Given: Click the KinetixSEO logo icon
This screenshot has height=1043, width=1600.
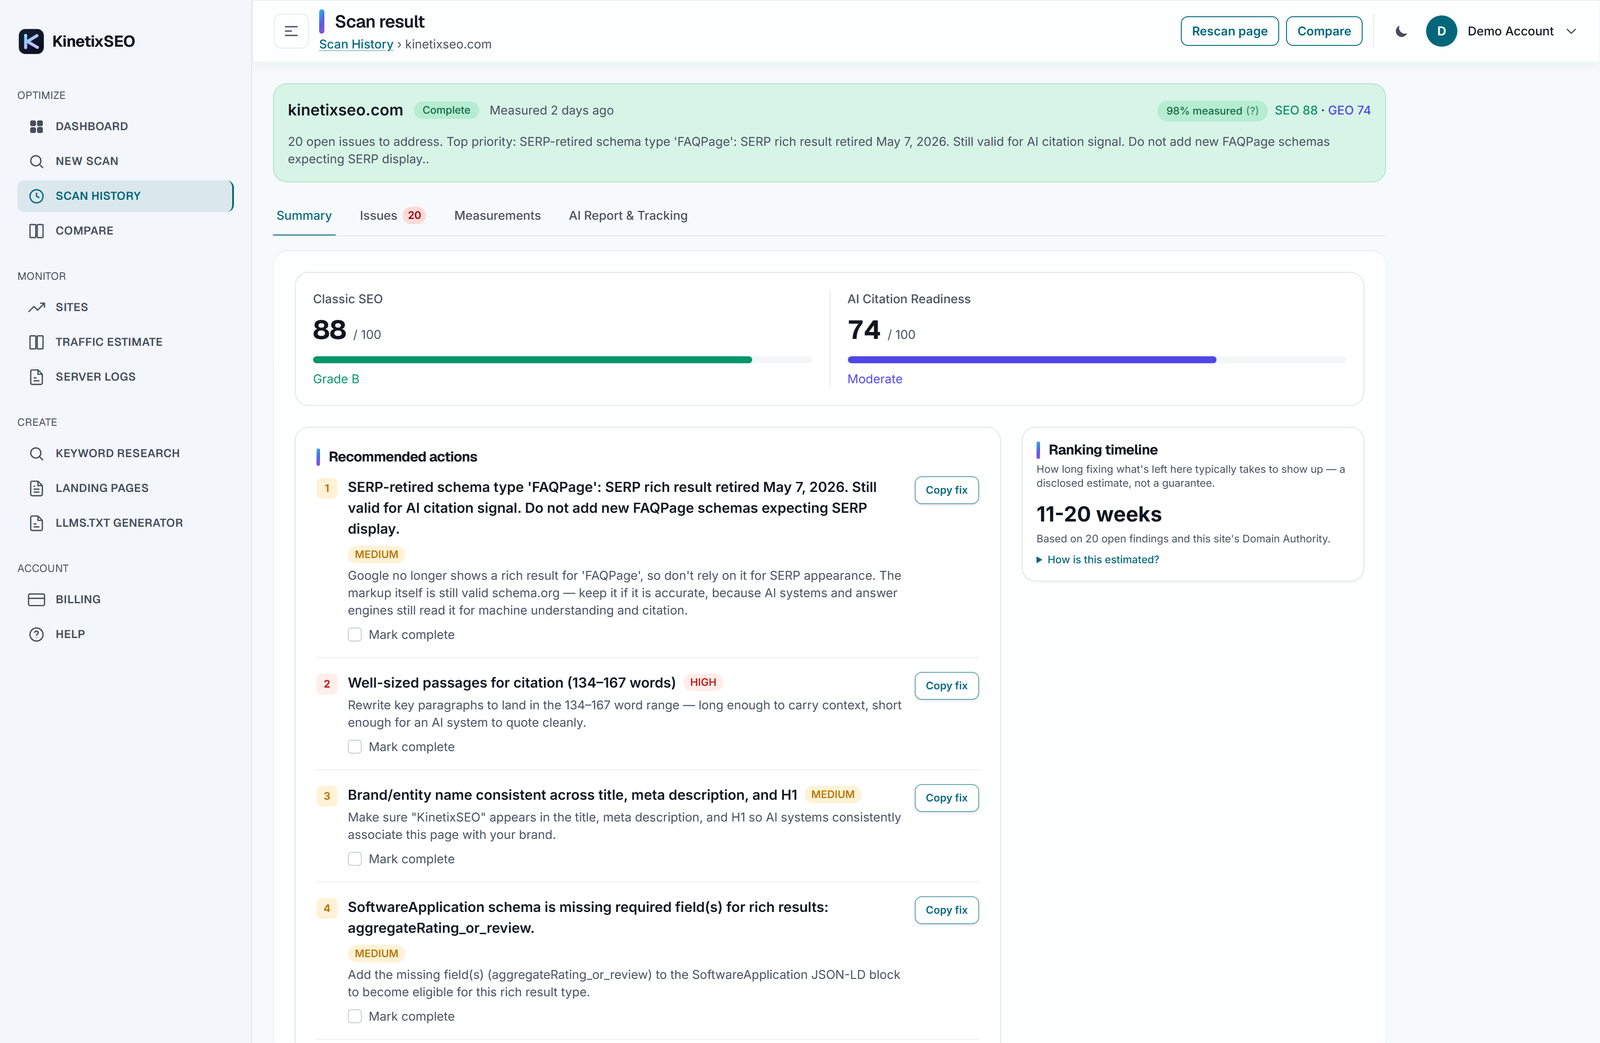Looking at the screenshot, I should coord(31,41).
